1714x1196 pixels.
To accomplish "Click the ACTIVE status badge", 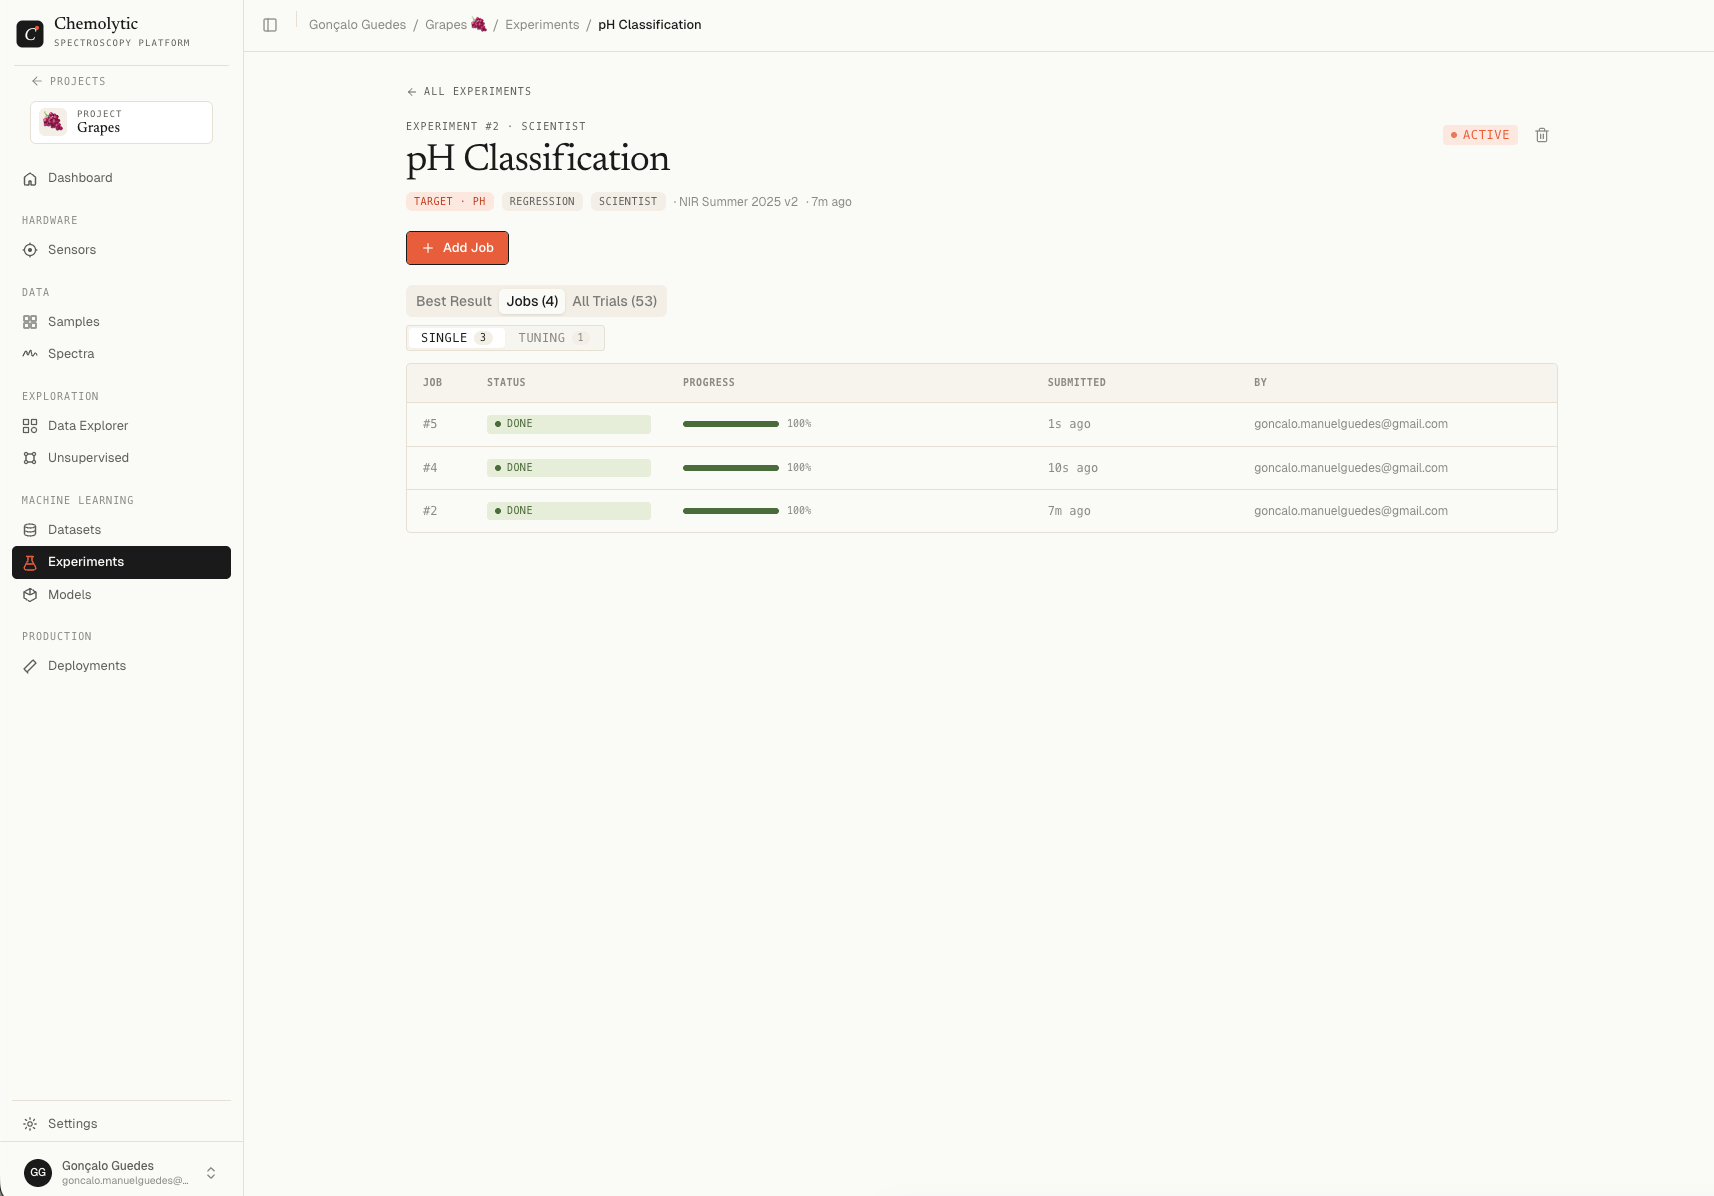I will tap(1480, 135).
